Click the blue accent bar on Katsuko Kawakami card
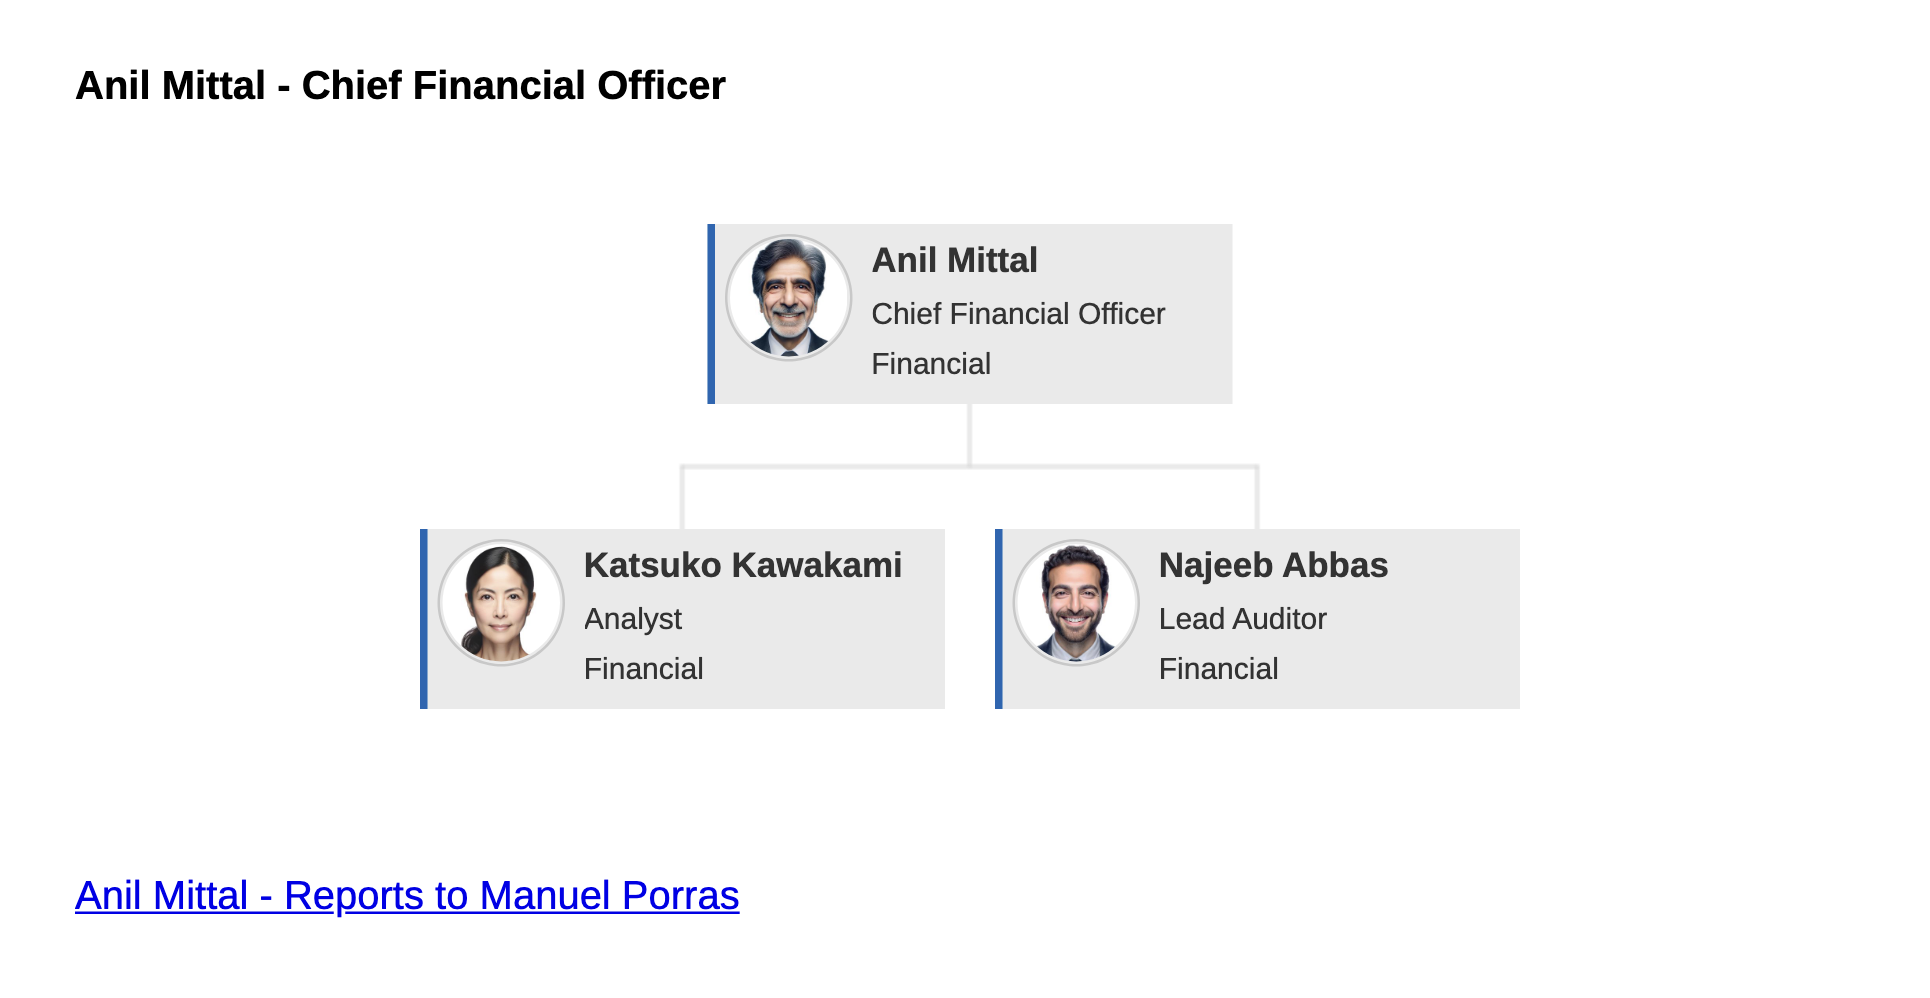The height and width of the screenshot is (998, 1930). (x=424, y=619)
